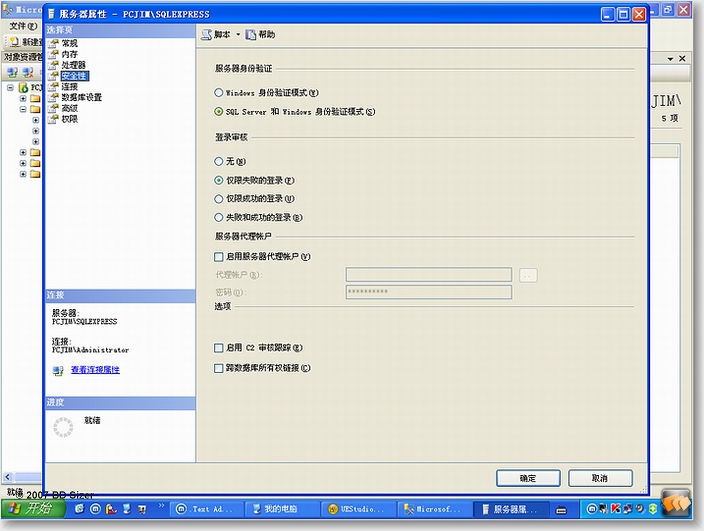Viewport: 704px width, 531px height.
Task: Select 失败和成功的登录 audit option
Action: (x=219, y=217)
